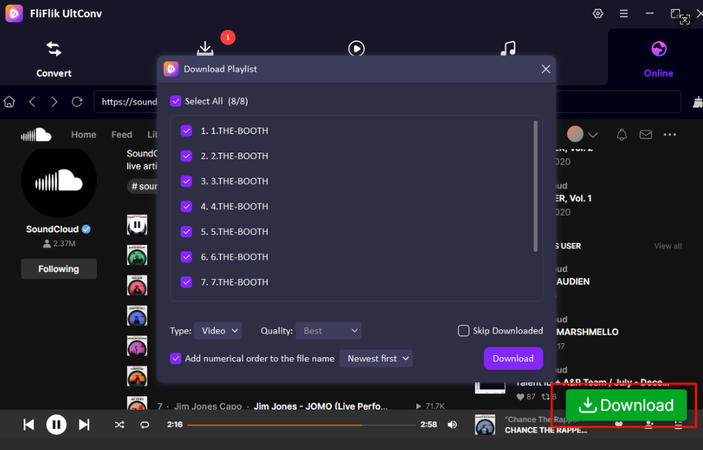Viewport: 703px width, 450px height.
Task: Open the AUDIEN user link
Action: pos(573,281)
